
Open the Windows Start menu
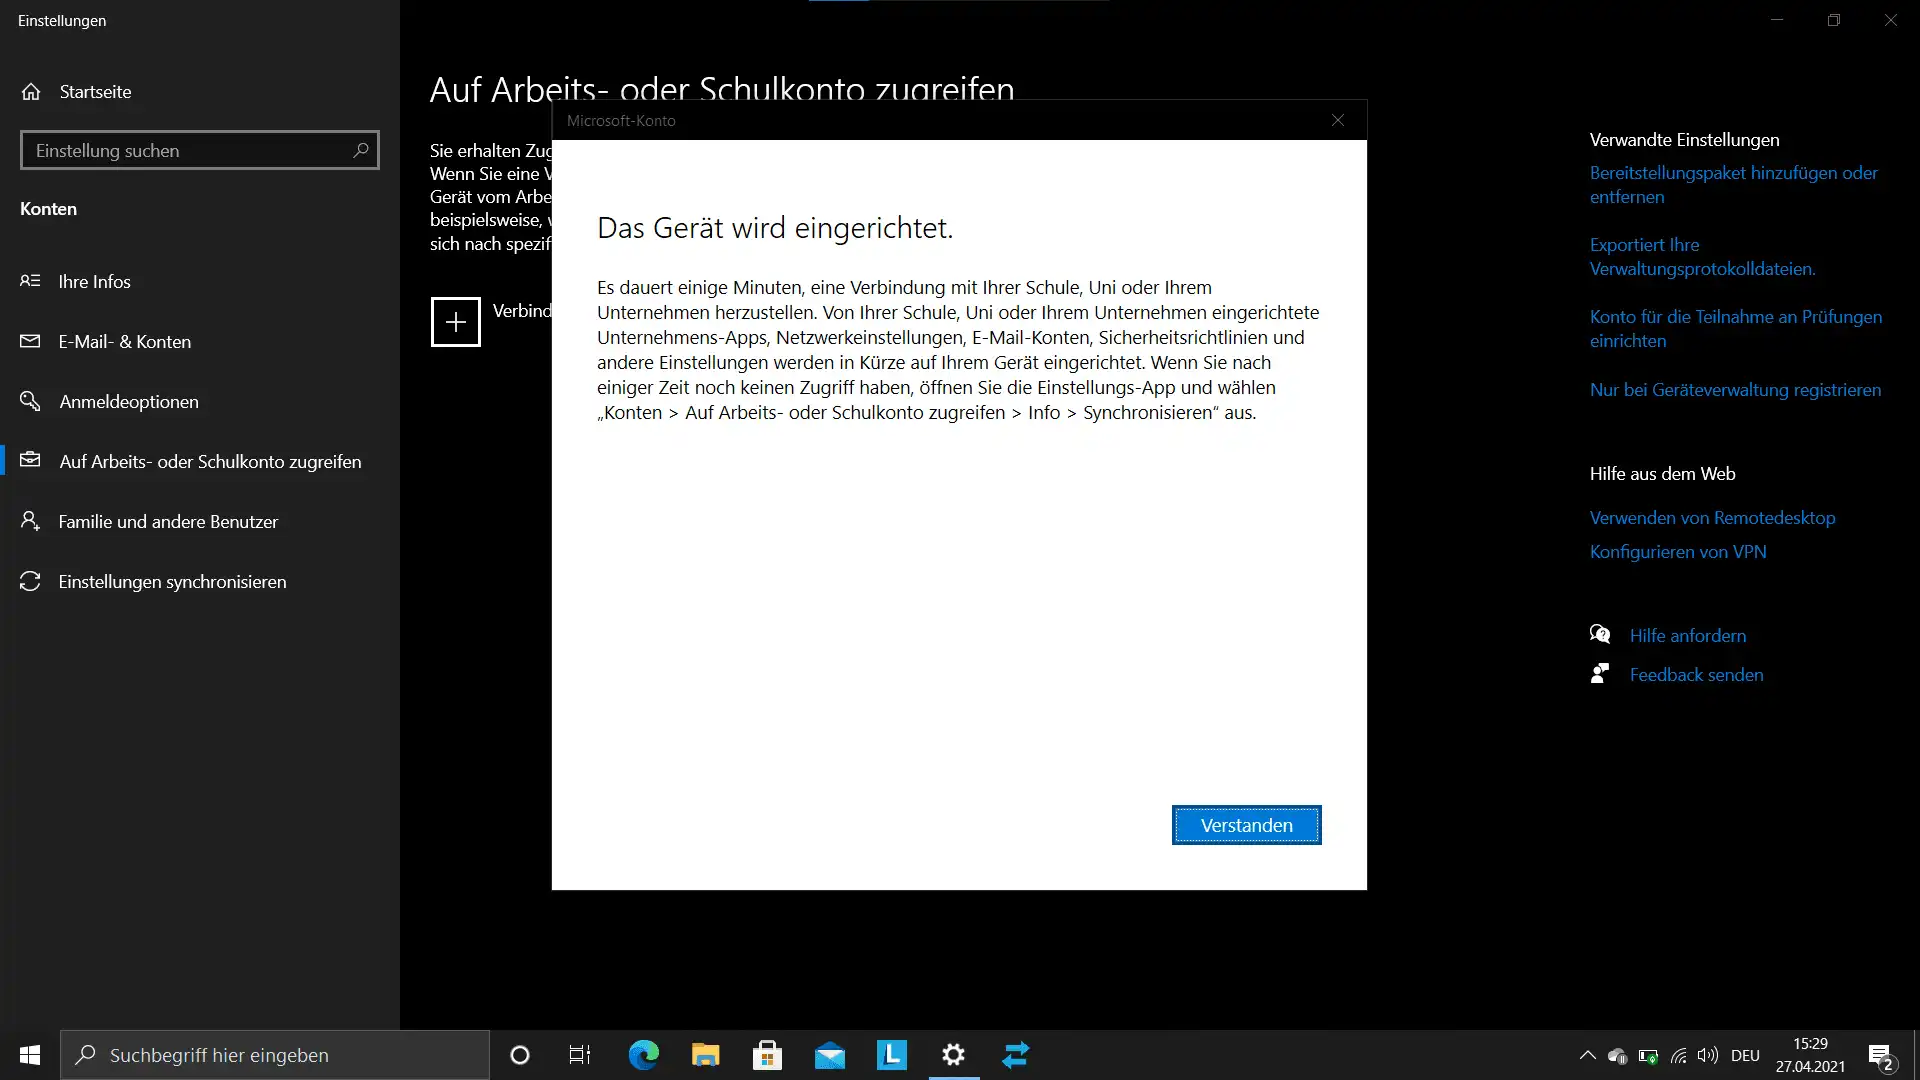pyautogui.click(x=30, y=1055)
